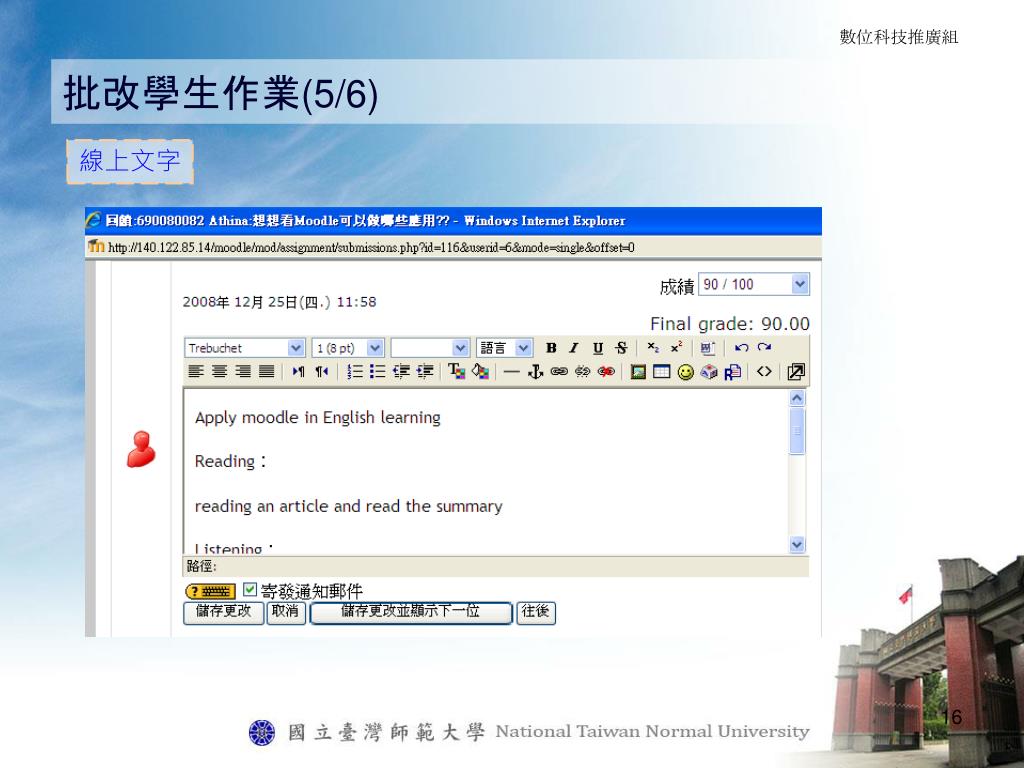This screenshot has width=1024, height=768.
Task: Decrease the indent
Action: tap(401, 372)
